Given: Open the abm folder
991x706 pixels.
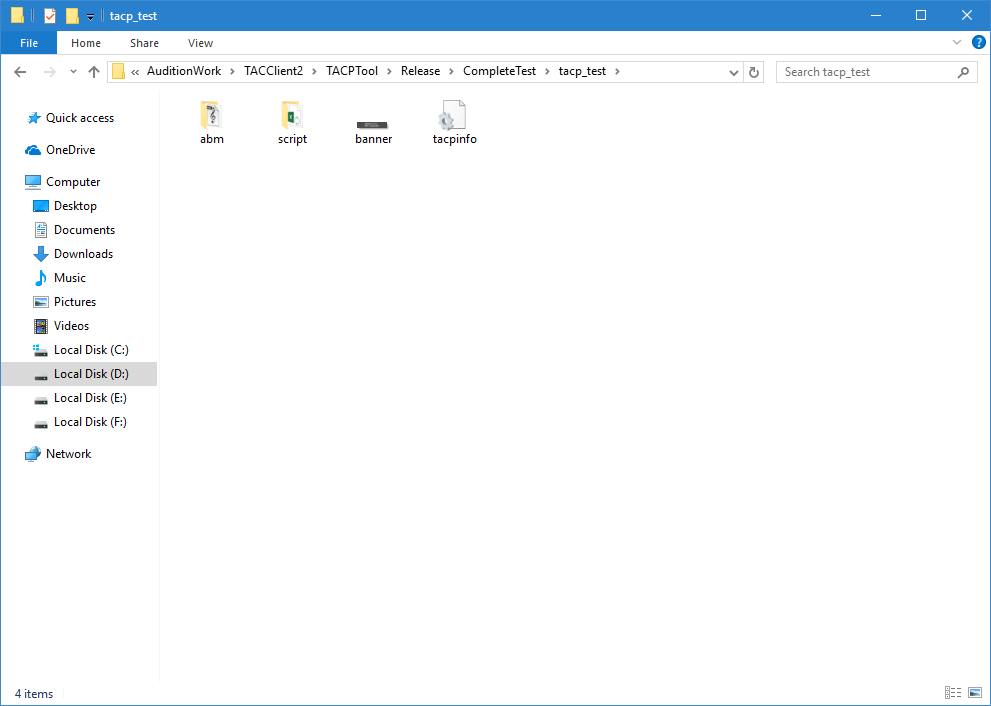Looking at the screenshot, I should pyautogui.click(x=211, y=116).
